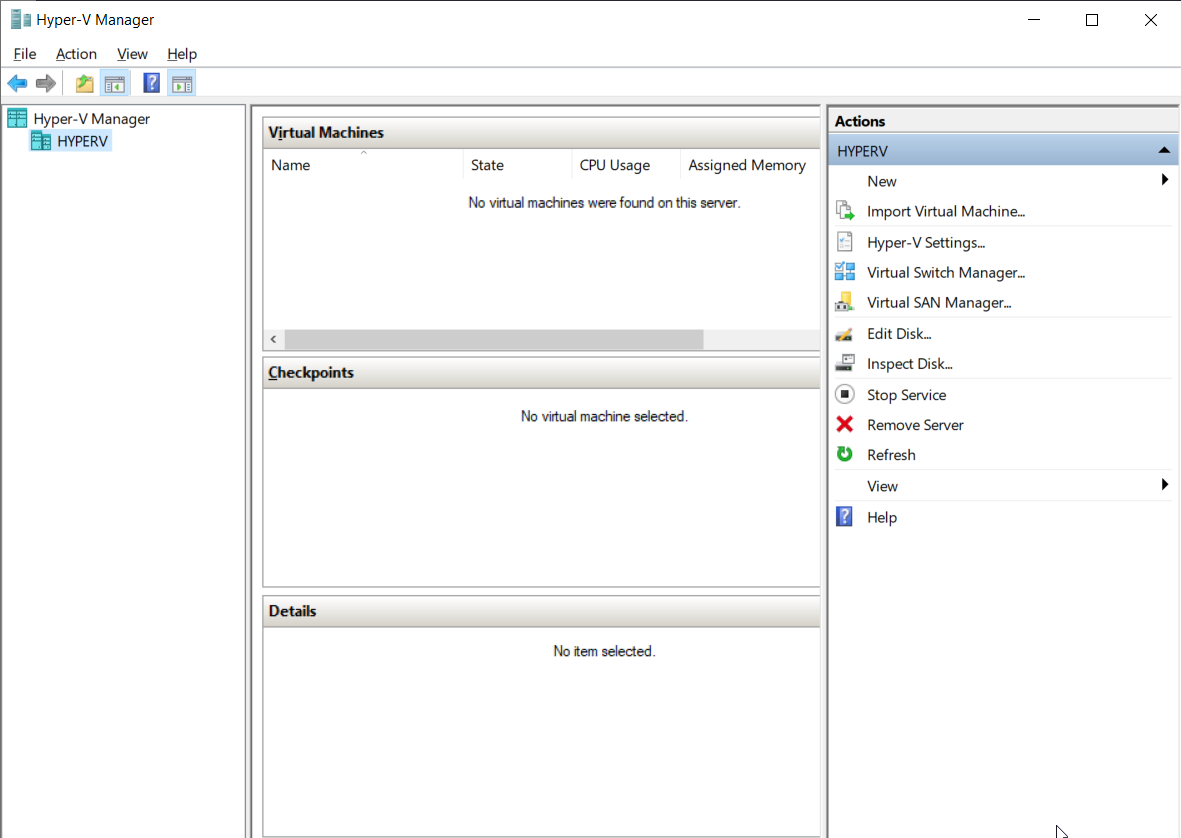The width and height of the screenshot is (1181, 838).
Task: Open Hyper-V Settings
Action: 925,242
